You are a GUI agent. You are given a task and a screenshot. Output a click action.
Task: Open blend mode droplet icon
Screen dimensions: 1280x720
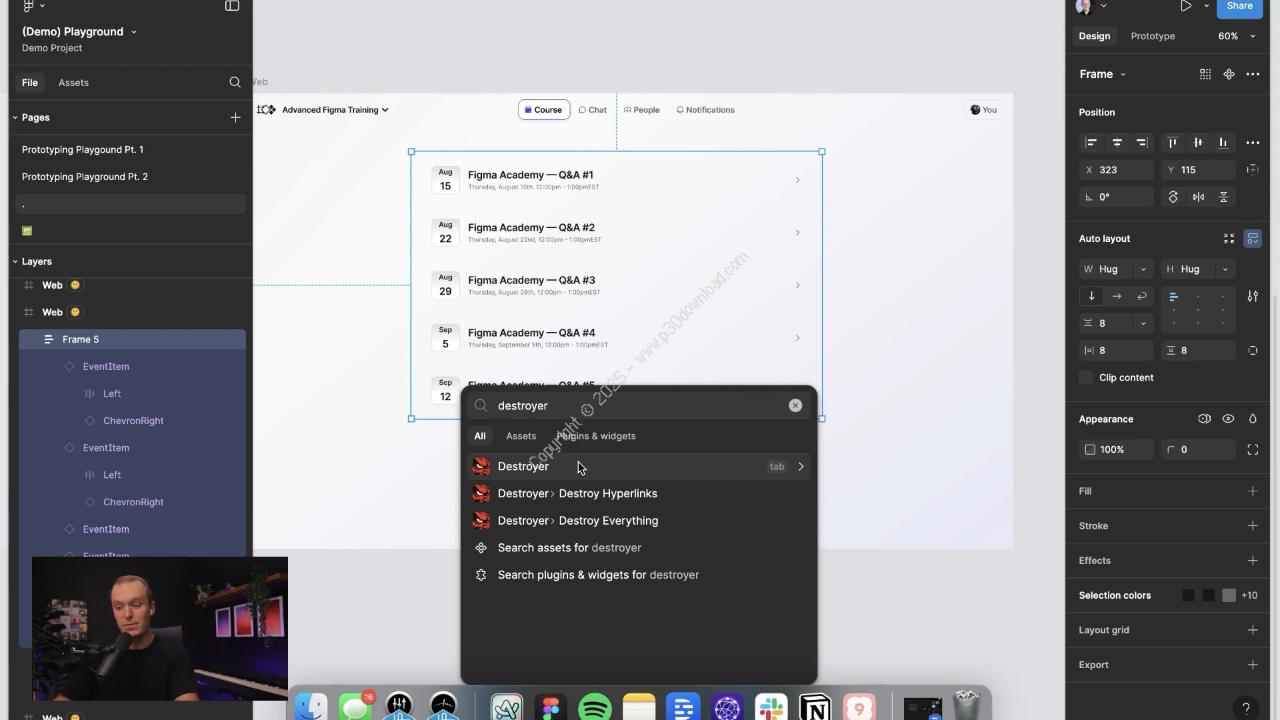(x=1253, y=419)
